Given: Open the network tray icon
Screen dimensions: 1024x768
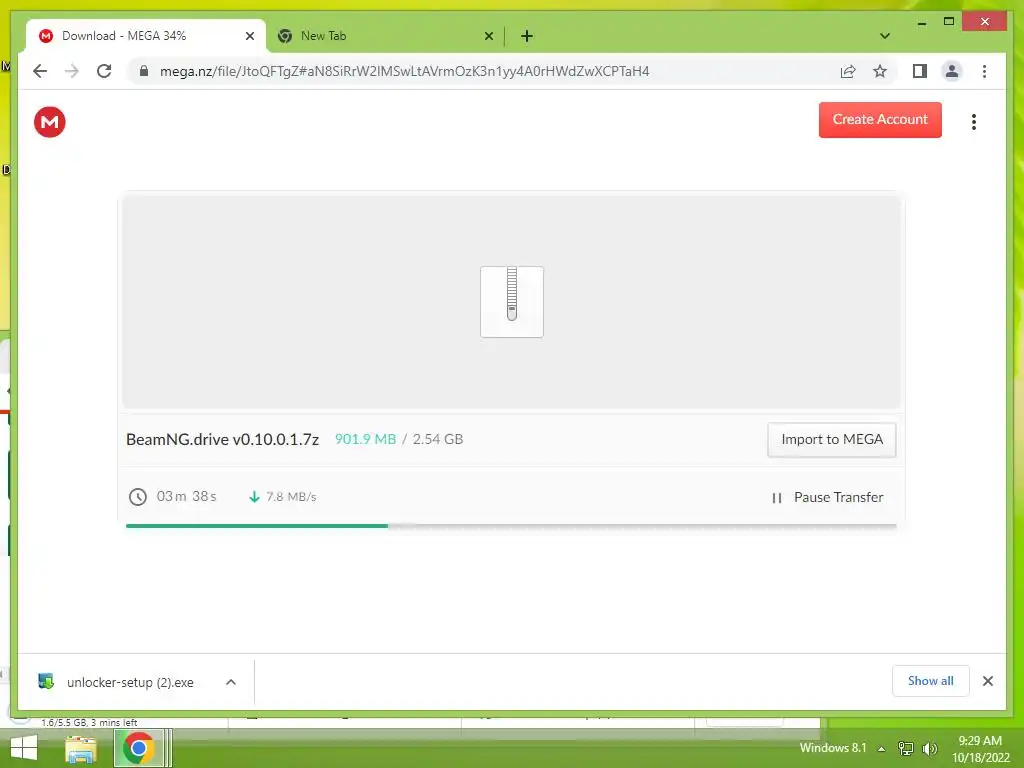Looking at the screenshot, I should pos(906,748).
